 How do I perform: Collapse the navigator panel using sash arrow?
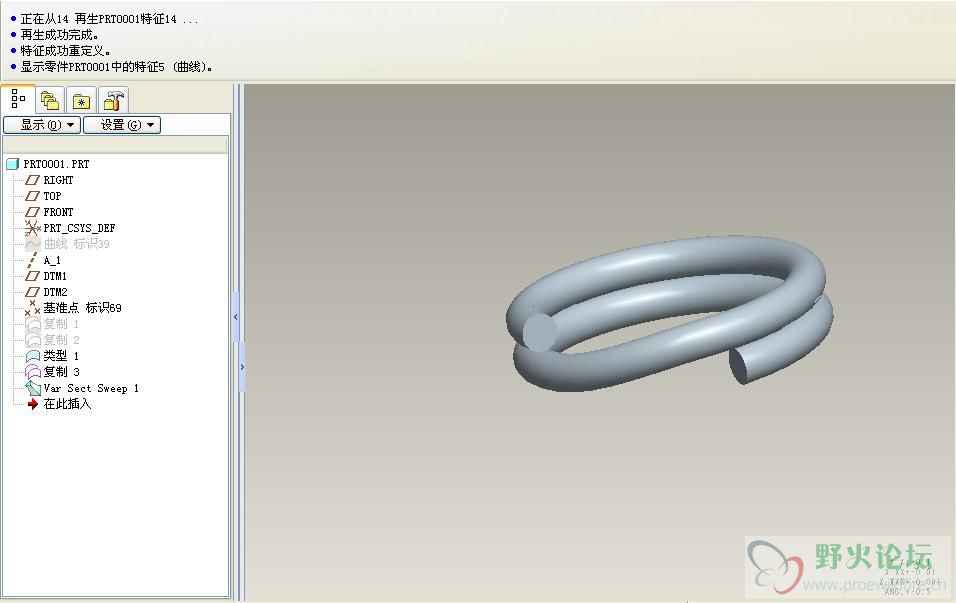pyautogui.click(x=235, y=317)
